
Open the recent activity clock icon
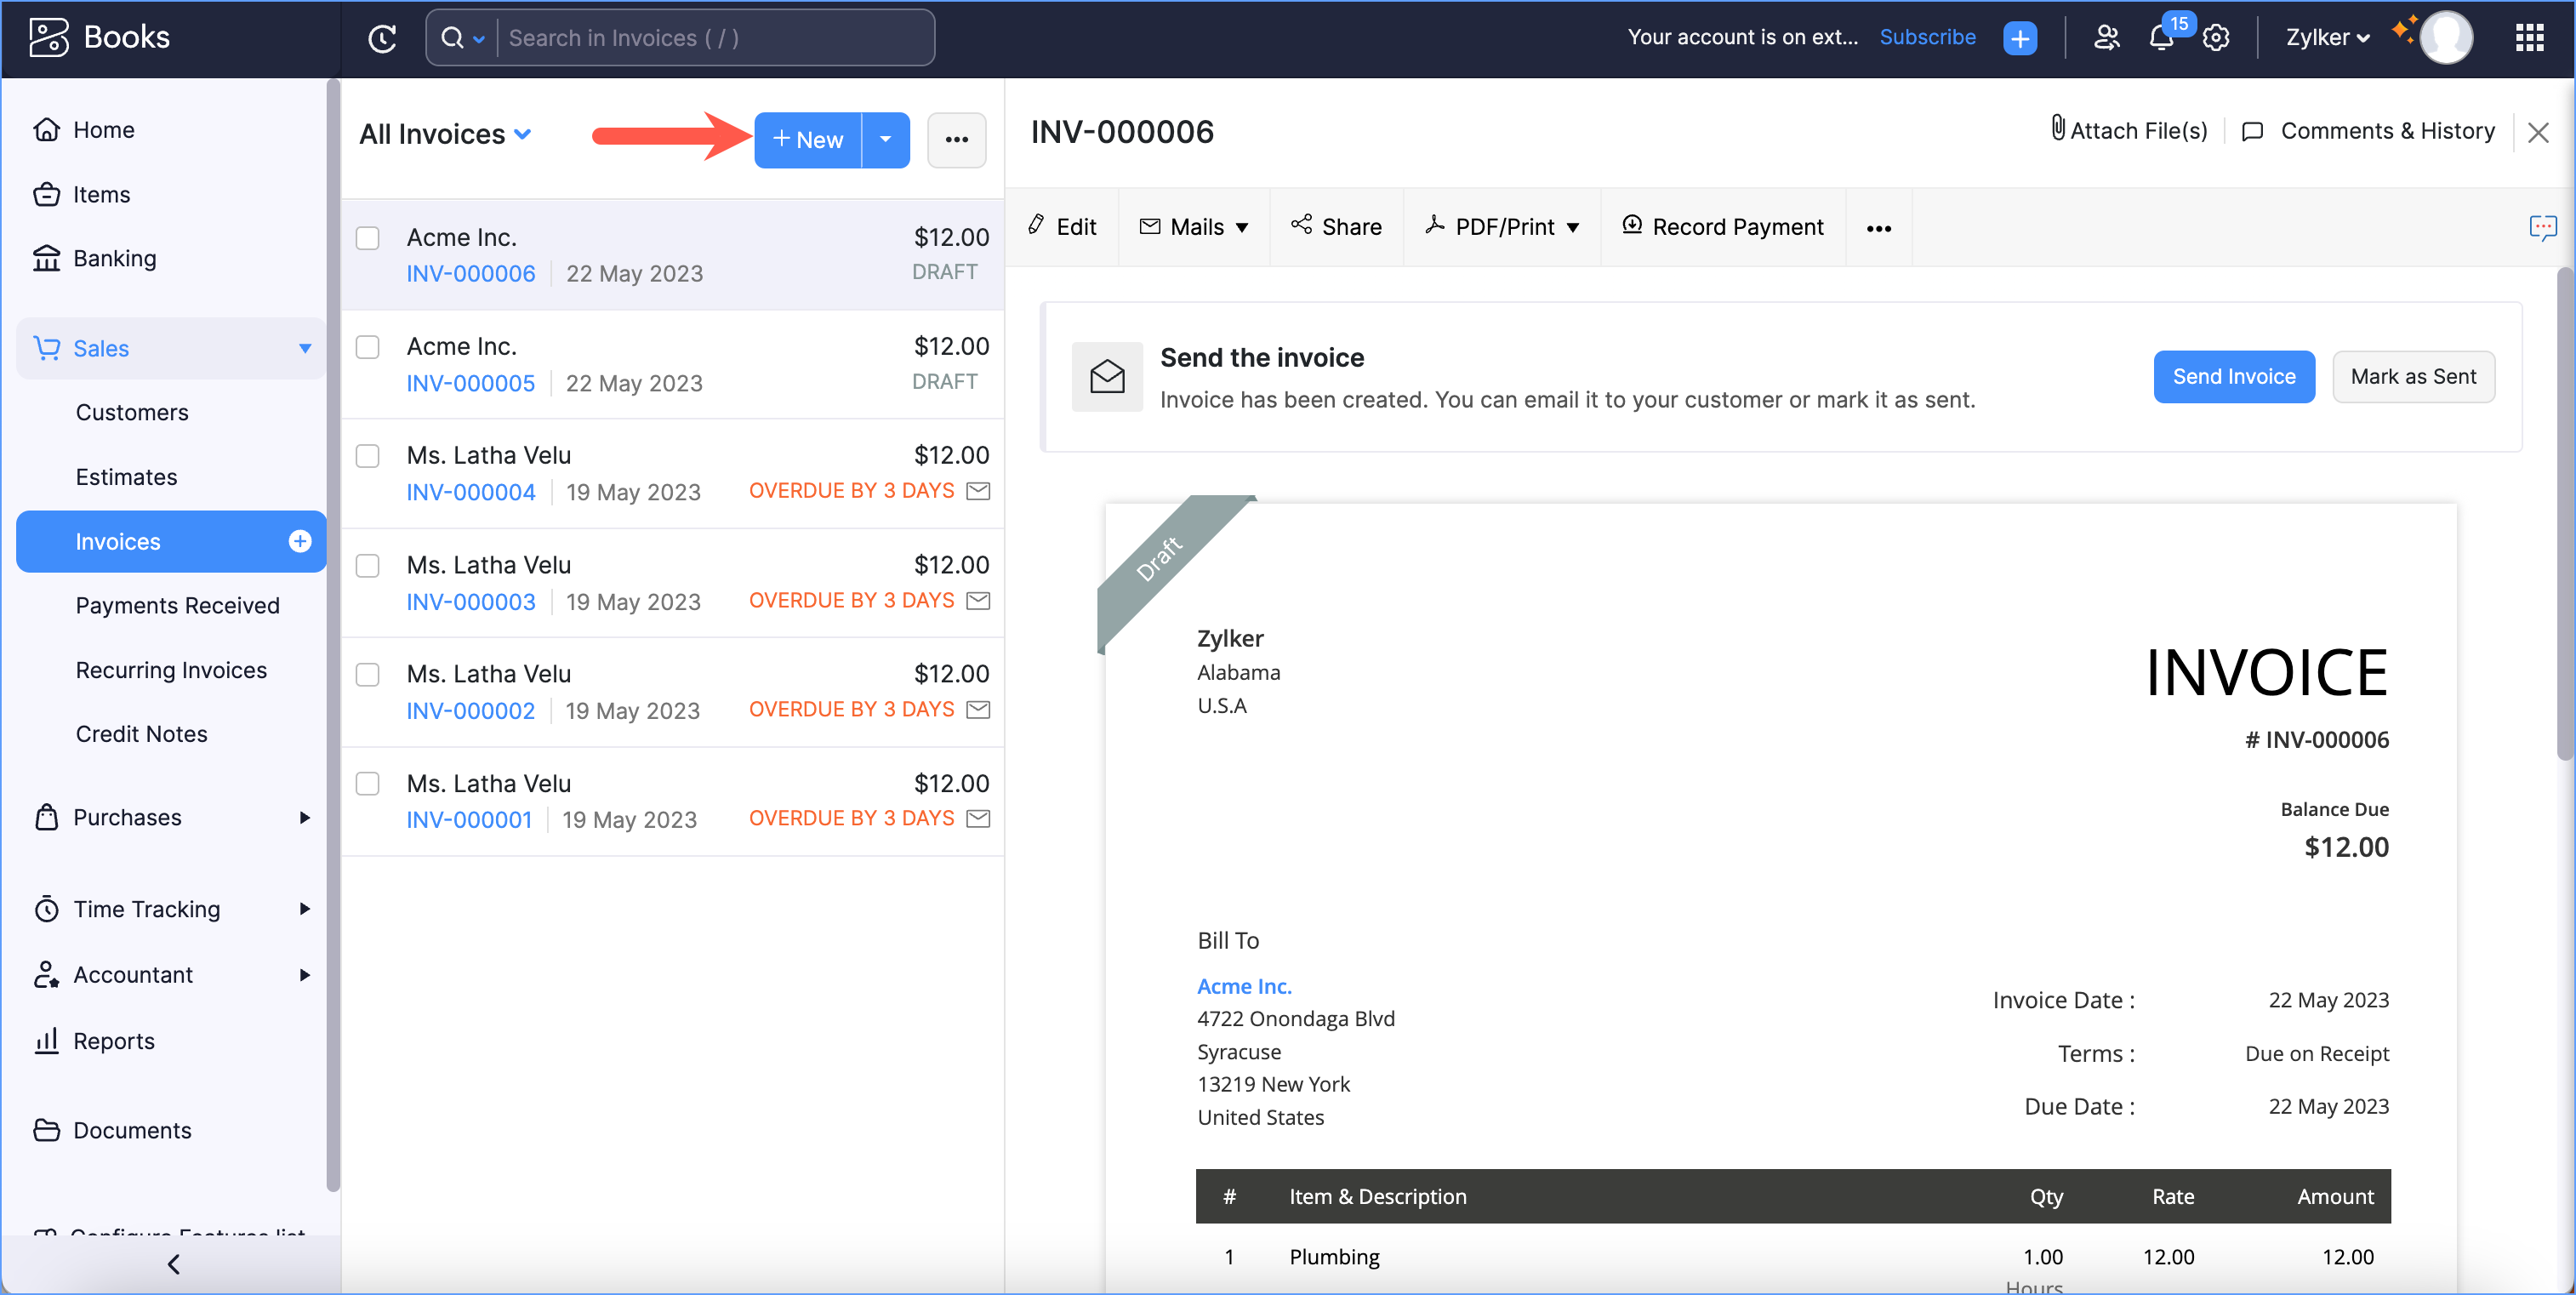coord(382,38)
